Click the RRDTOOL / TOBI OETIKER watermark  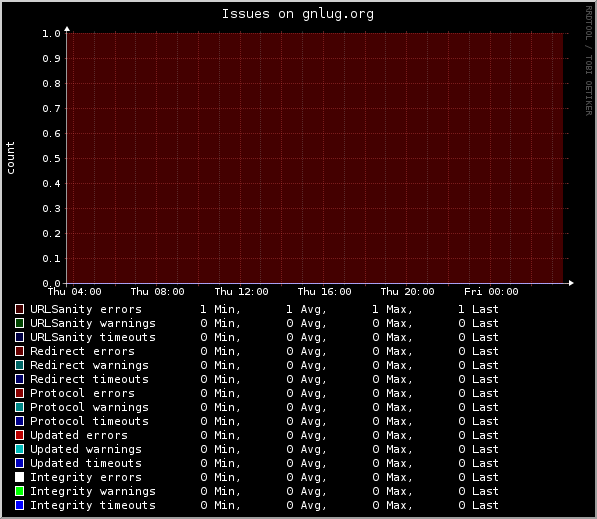point(589,61)
